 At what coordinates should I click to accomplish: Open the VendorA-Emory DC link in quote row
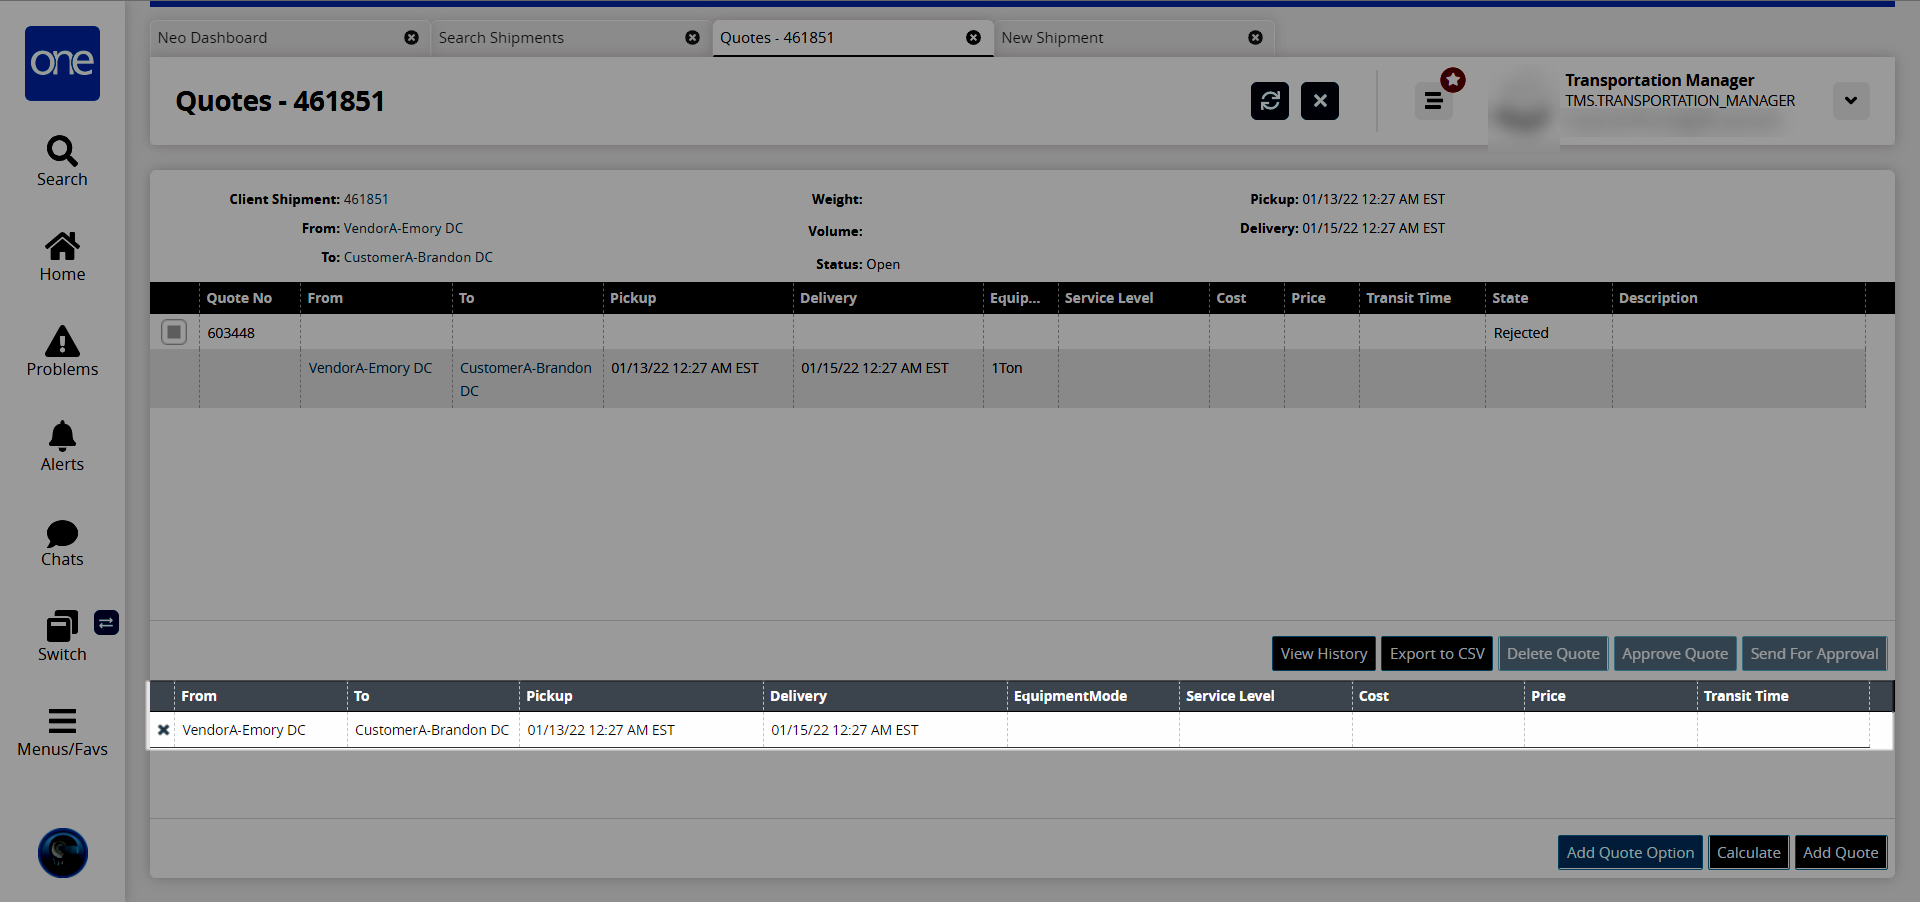click(x=371, y=368)
